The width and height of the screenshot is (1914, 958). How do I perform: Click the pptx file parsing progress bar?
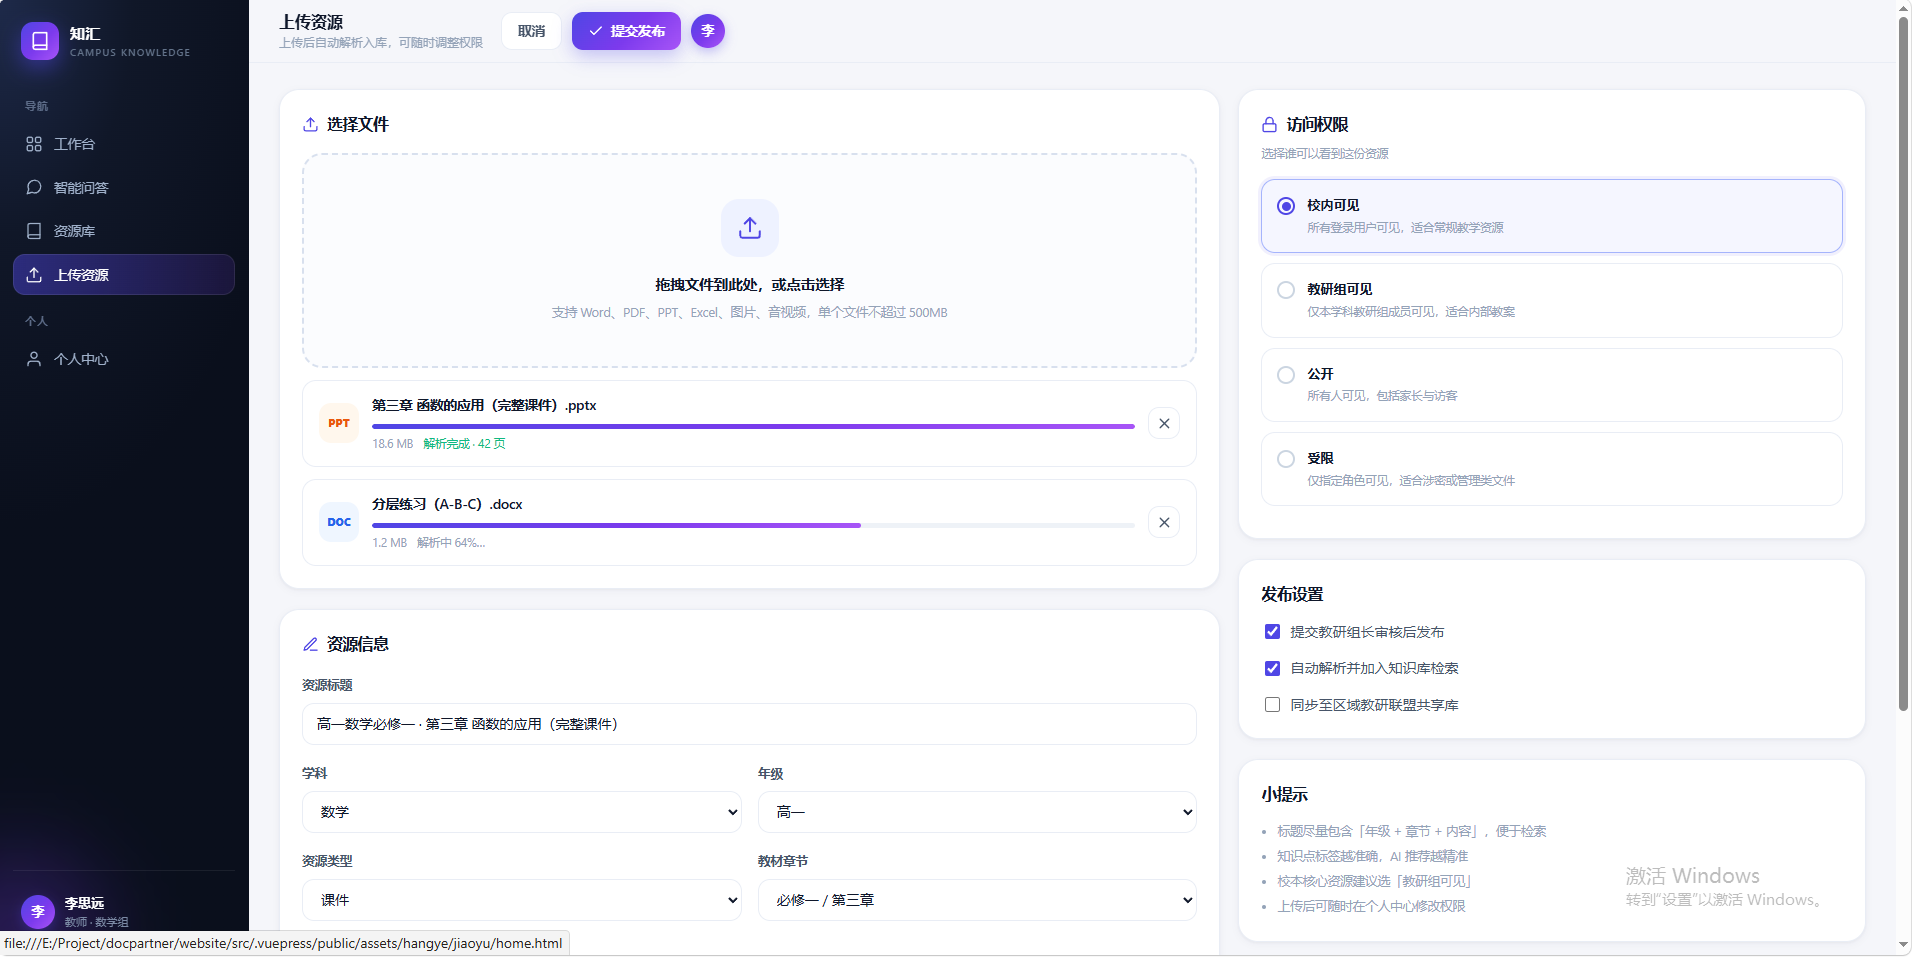coord(753,426)
